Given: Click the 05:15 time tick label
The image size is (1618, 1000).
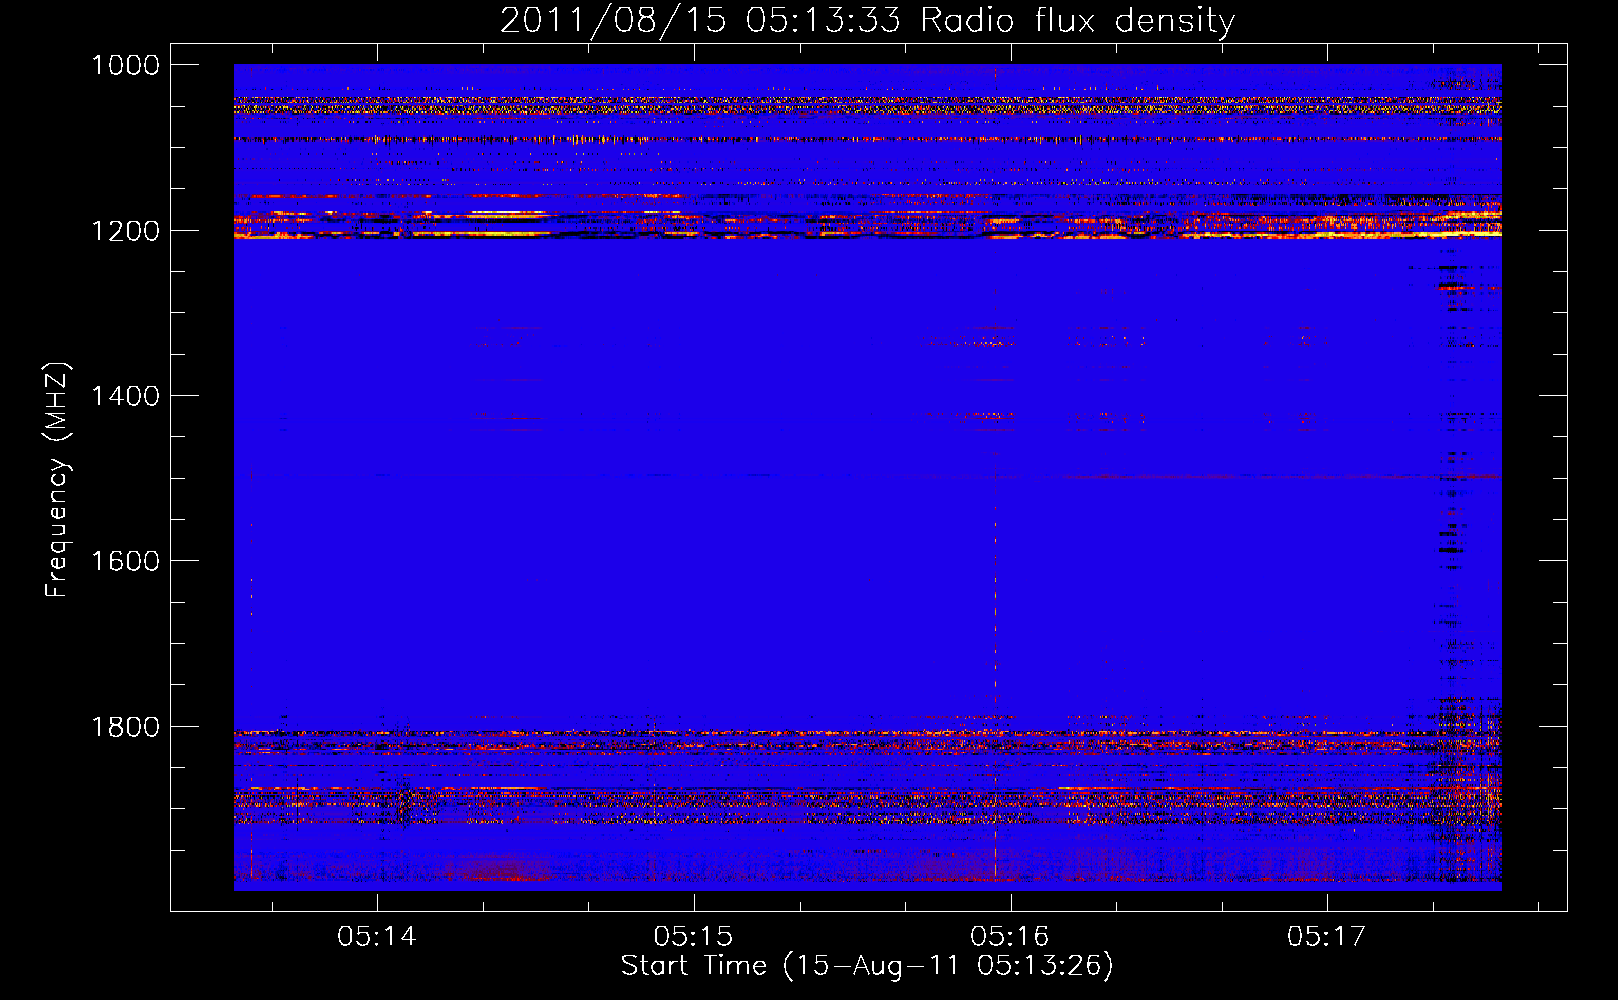Looking at the screenshot, I should [x=693, y=936].
